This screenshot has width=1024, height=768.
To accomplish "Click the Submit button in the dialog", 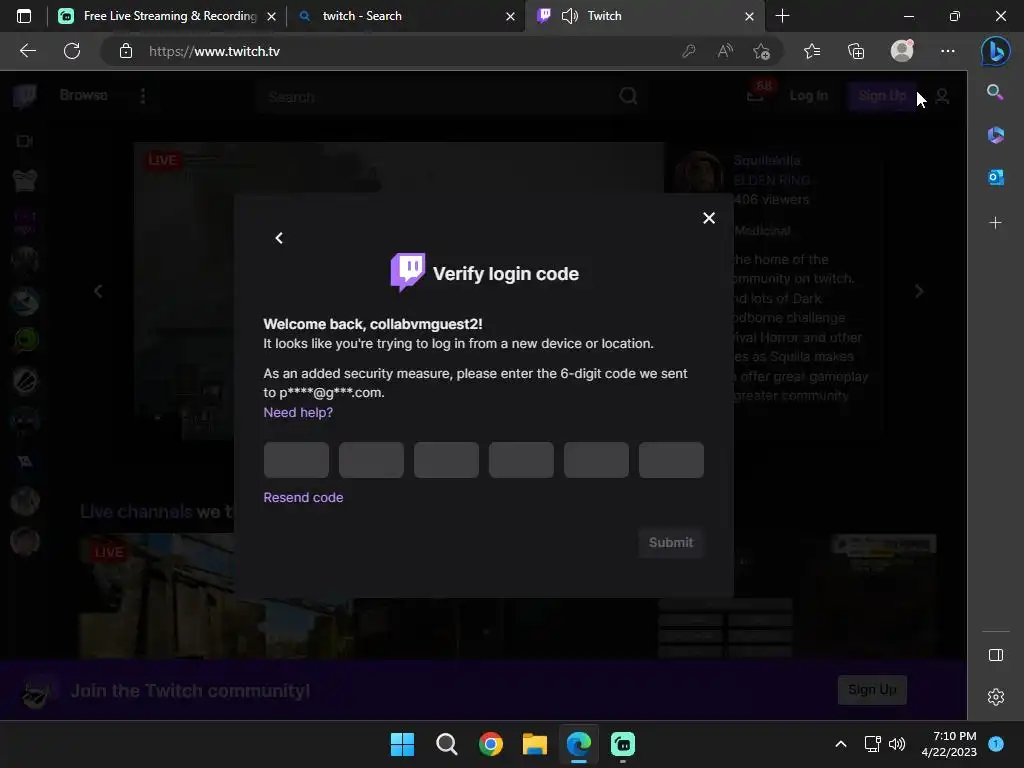I will point(671,542).
